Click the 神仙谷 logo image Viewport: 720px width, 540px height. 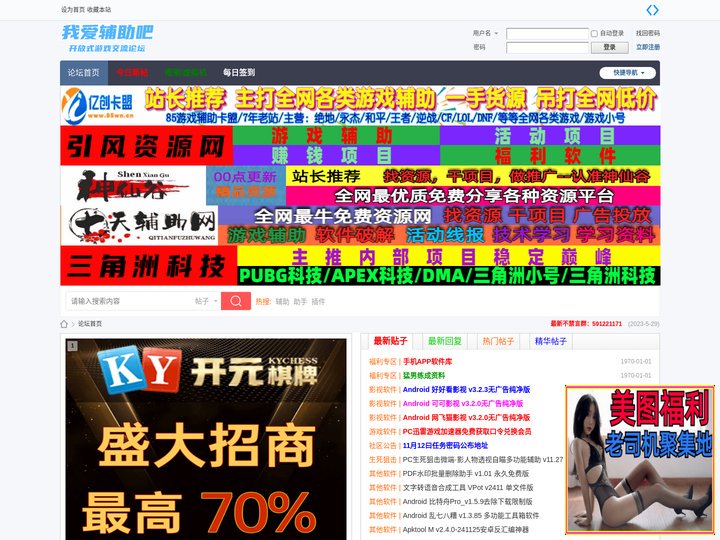coord(133,186)
